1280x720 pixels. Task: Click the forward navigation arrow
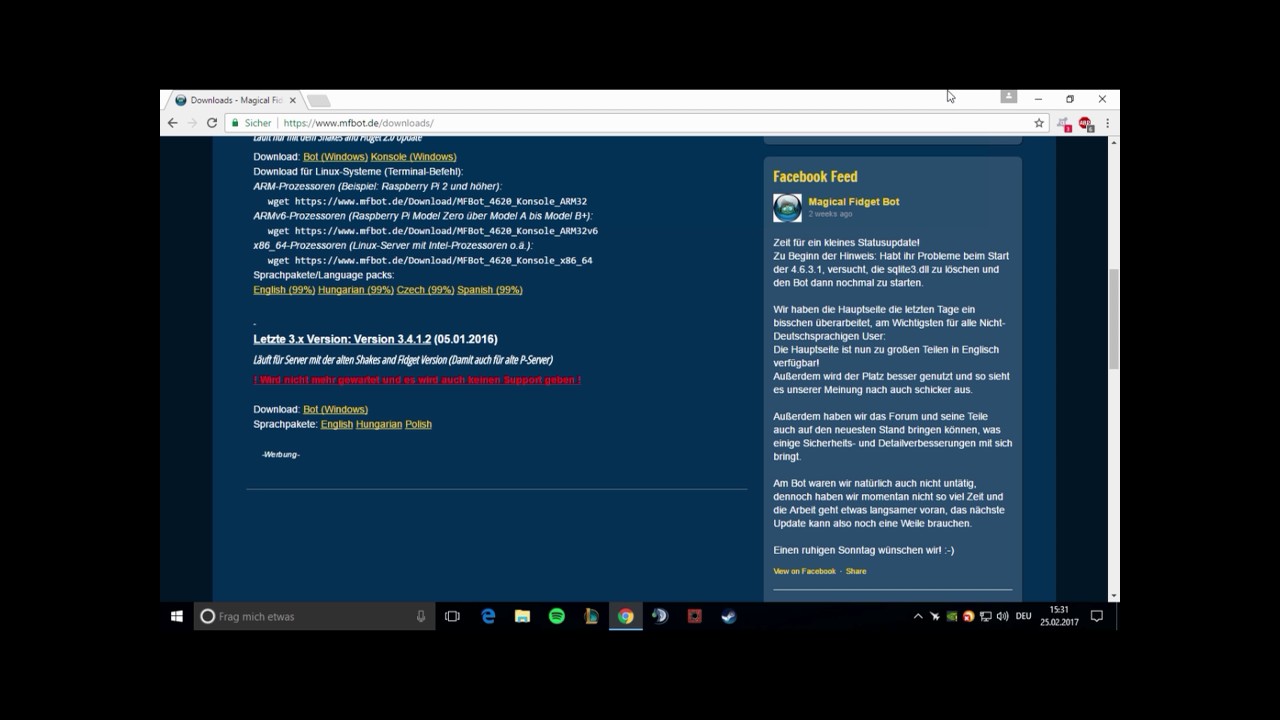click(191, 123)
